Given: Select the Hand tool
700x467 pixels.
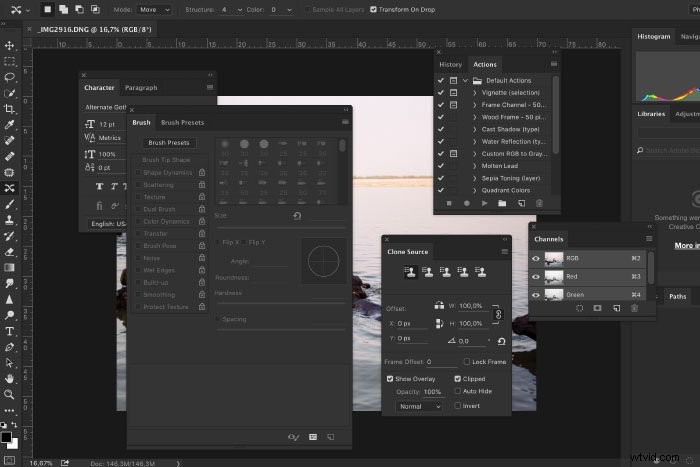Looking at the screenshot, I should (x=9, y=379).
